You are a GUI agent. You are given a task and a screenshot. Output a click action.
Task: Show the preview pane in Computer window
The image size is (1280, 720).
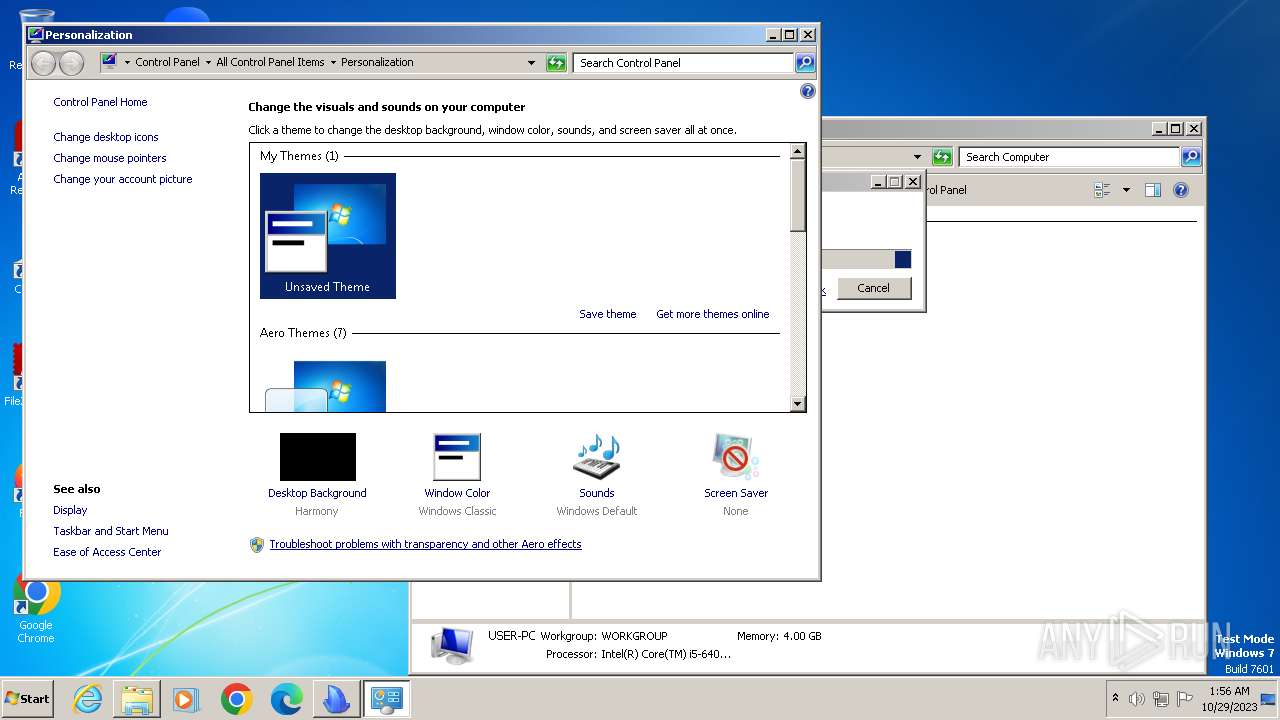coord(1153,190)
